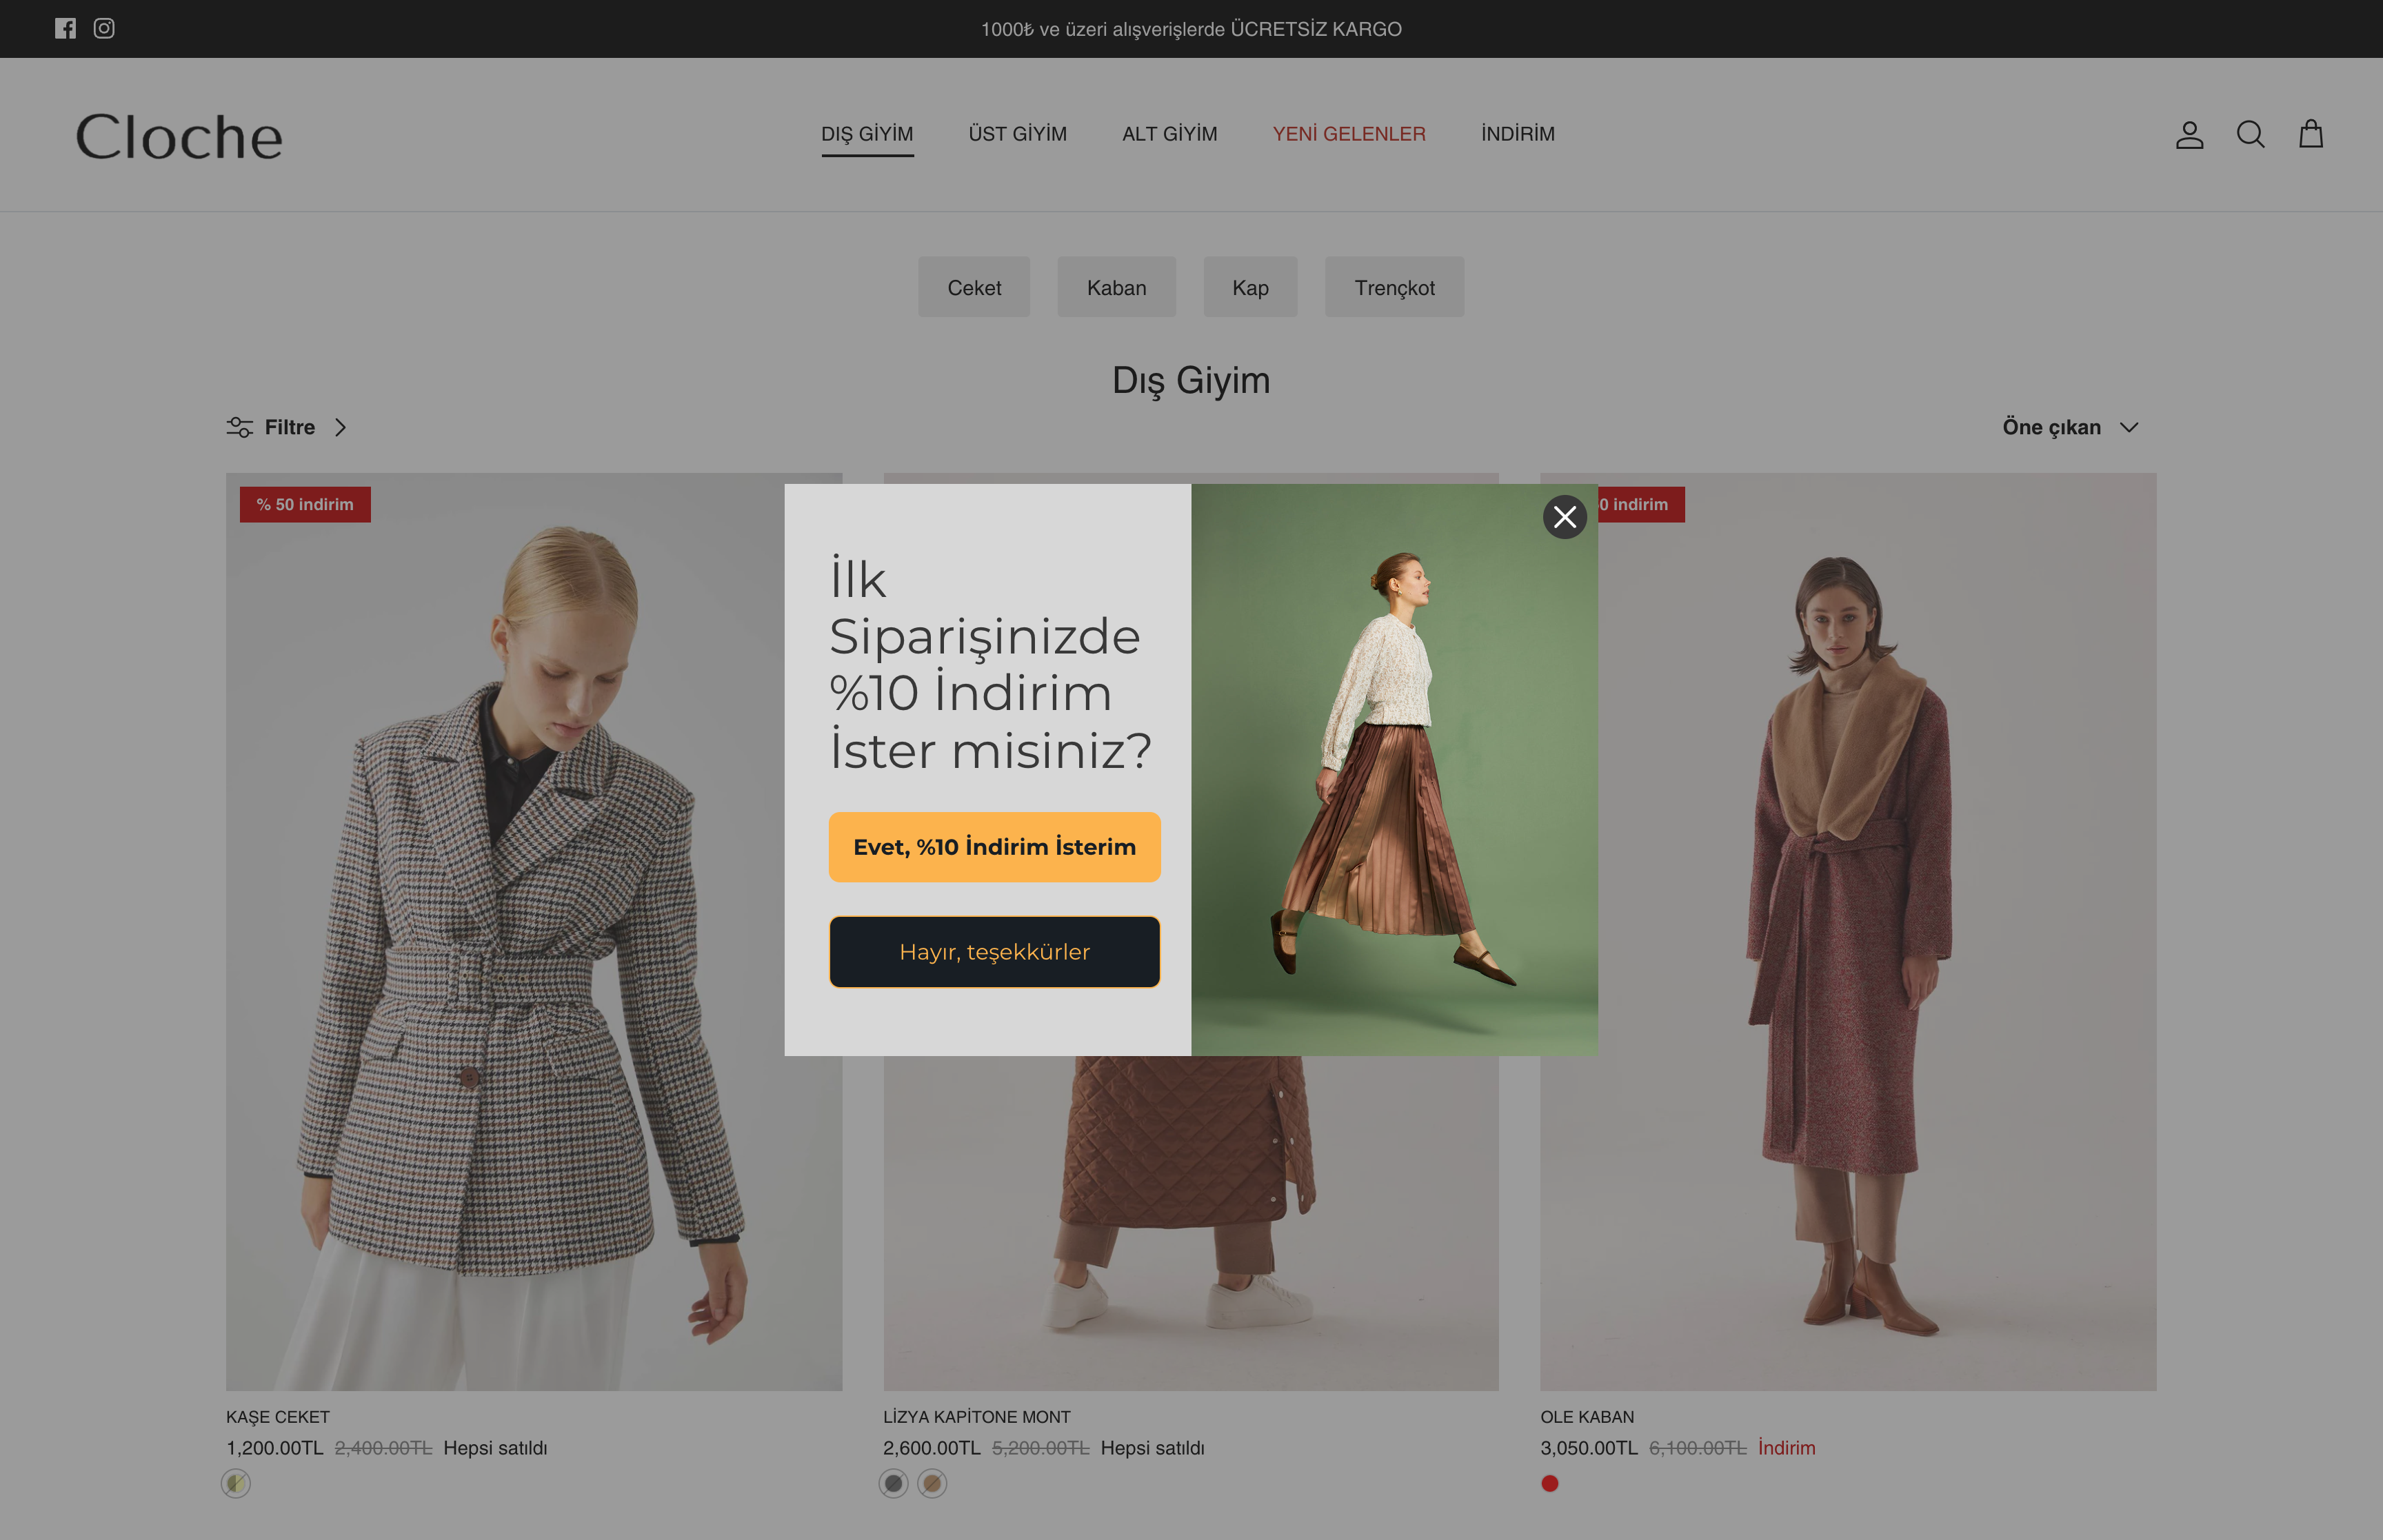Click the Filtre sliders icon

coord(239,427)
